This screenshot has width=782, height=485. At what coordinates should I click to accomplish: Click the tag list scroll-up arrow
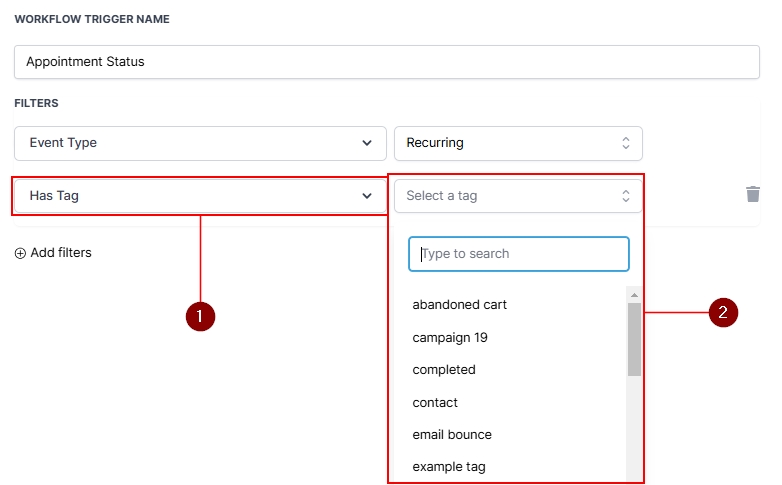[x=634, y=295]
